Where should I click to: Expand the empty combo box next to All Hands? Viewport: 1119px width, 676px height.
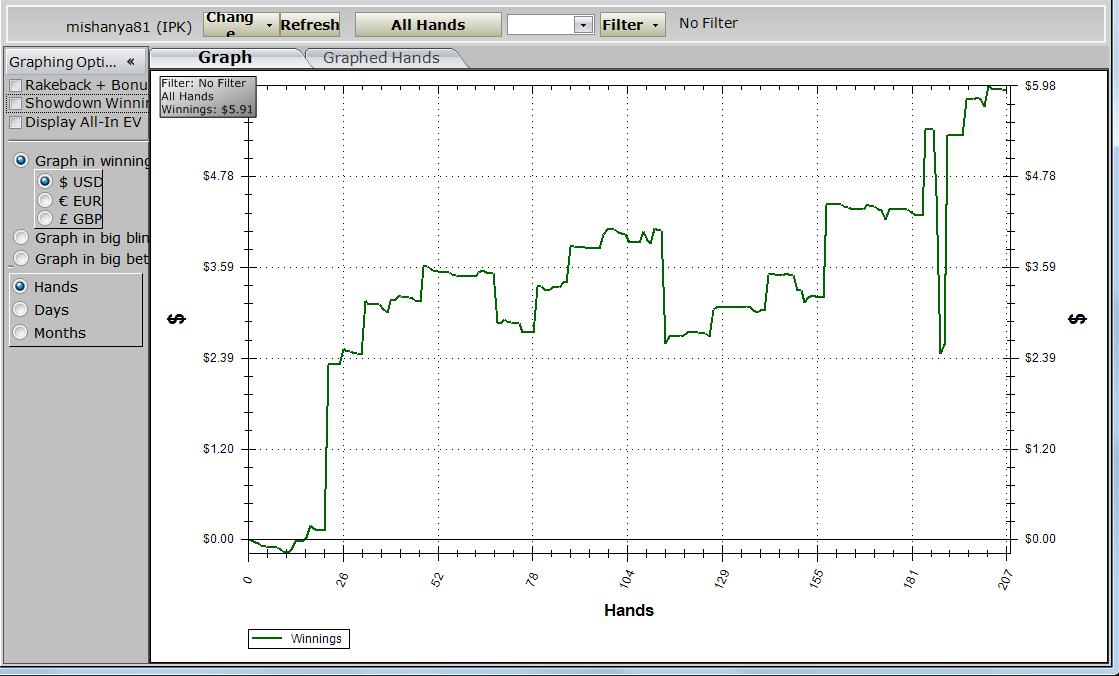tap(583, 25)
